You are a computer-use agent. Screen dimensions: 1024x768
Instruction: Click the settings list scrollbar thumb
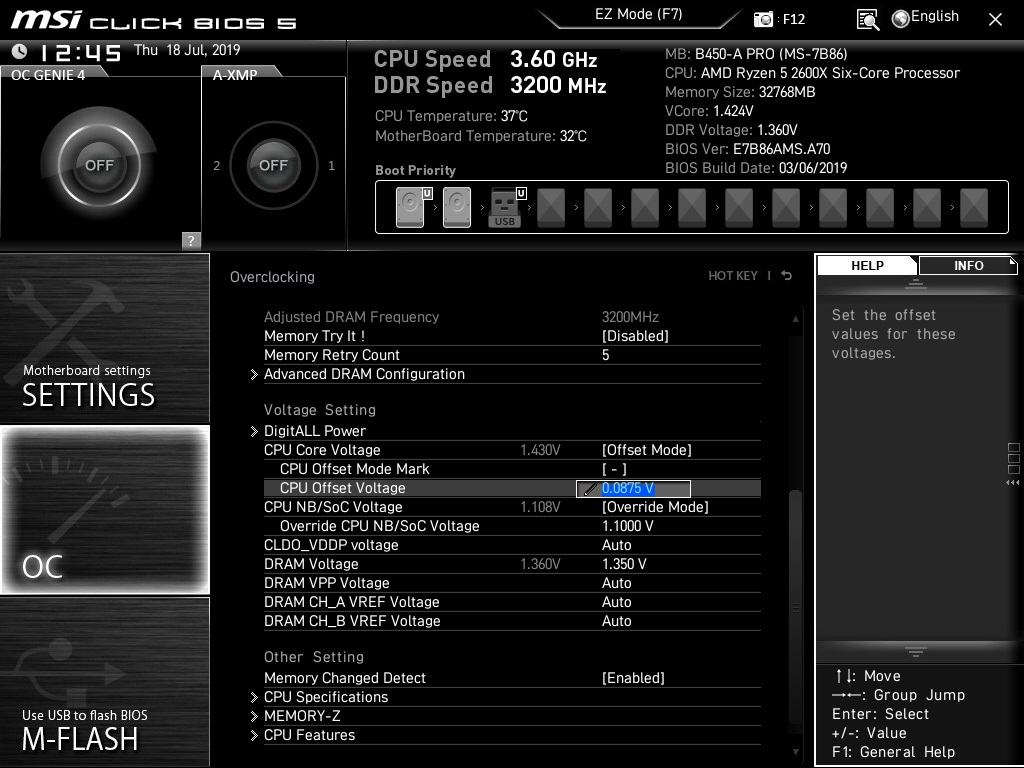[795, 607]
